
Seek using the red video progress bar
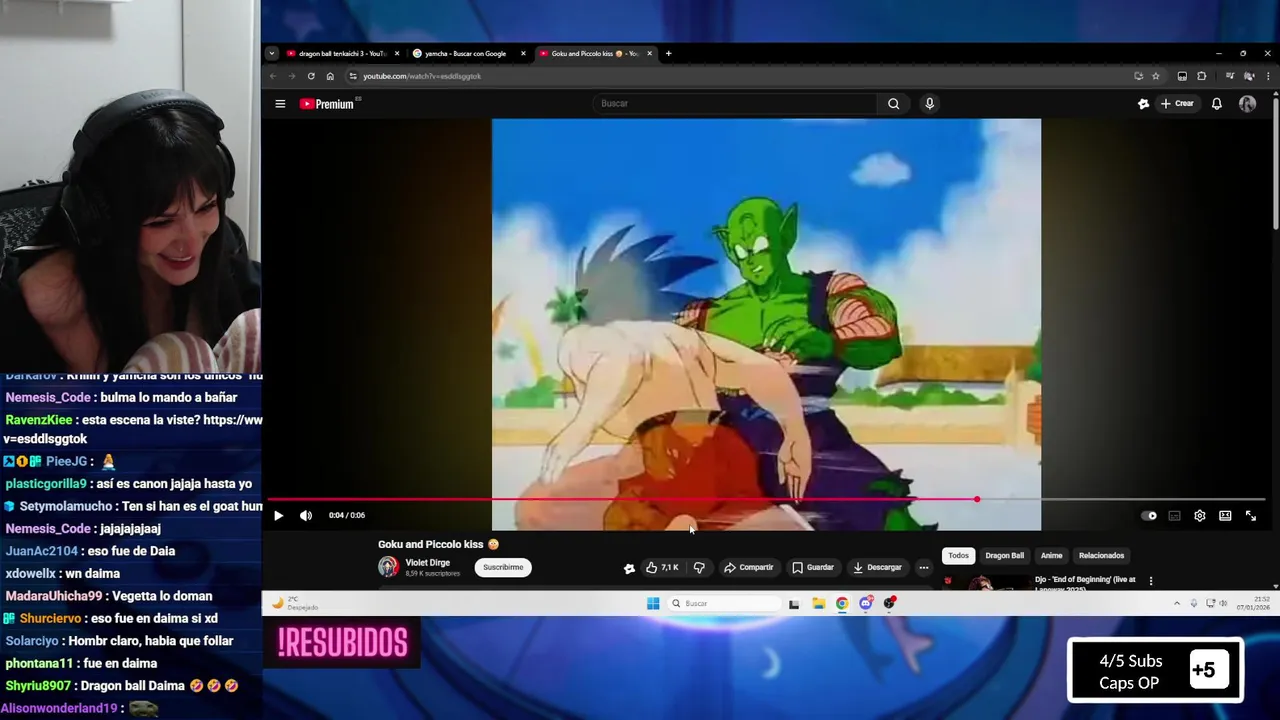766,499
